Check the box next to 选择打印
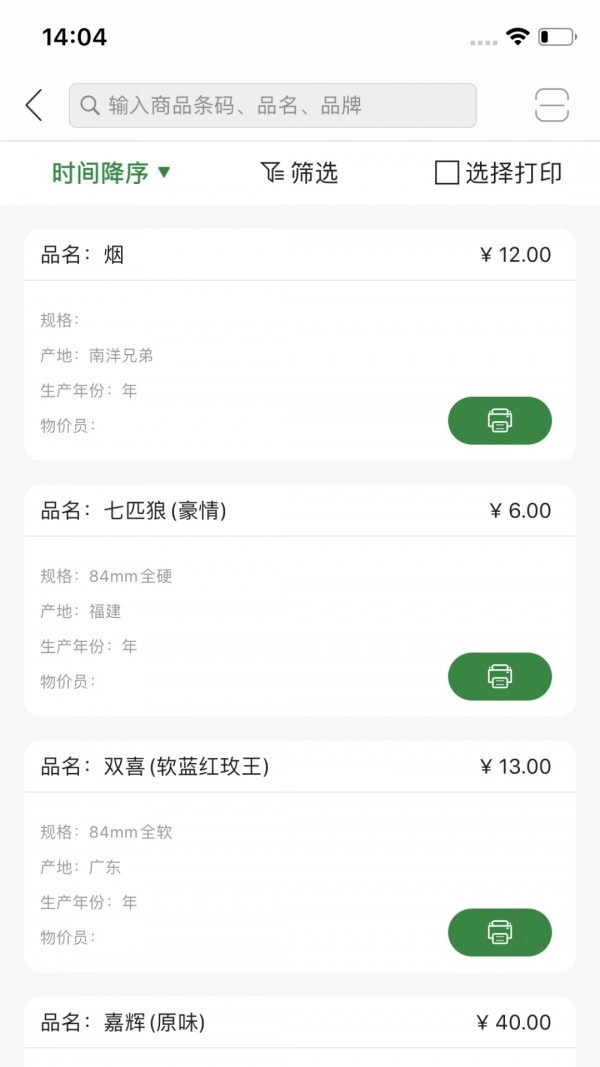This screenshot has height=1067, width=600. pyautogui.click(x=445, y=172)
